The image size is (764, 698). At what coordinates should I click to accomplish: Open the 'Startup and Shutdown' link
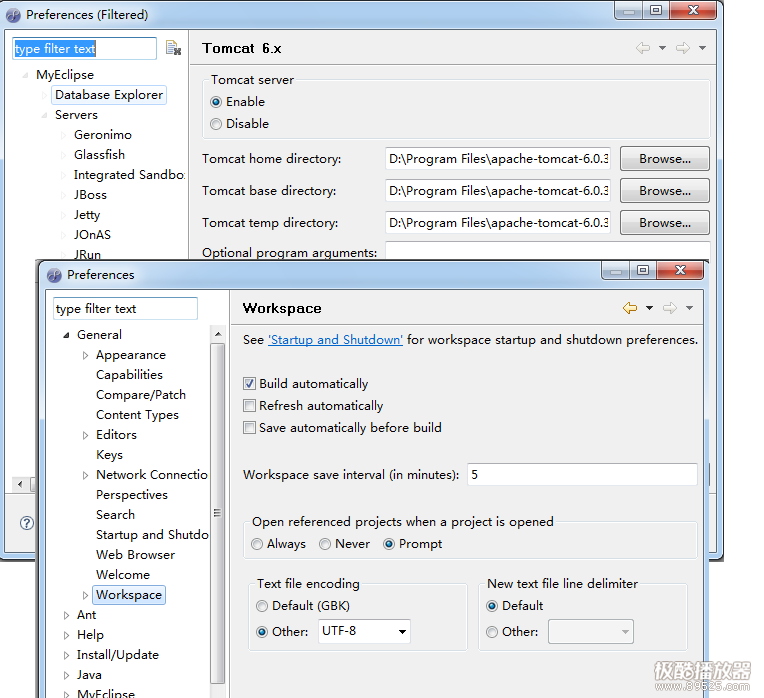[x=335, y=340]
